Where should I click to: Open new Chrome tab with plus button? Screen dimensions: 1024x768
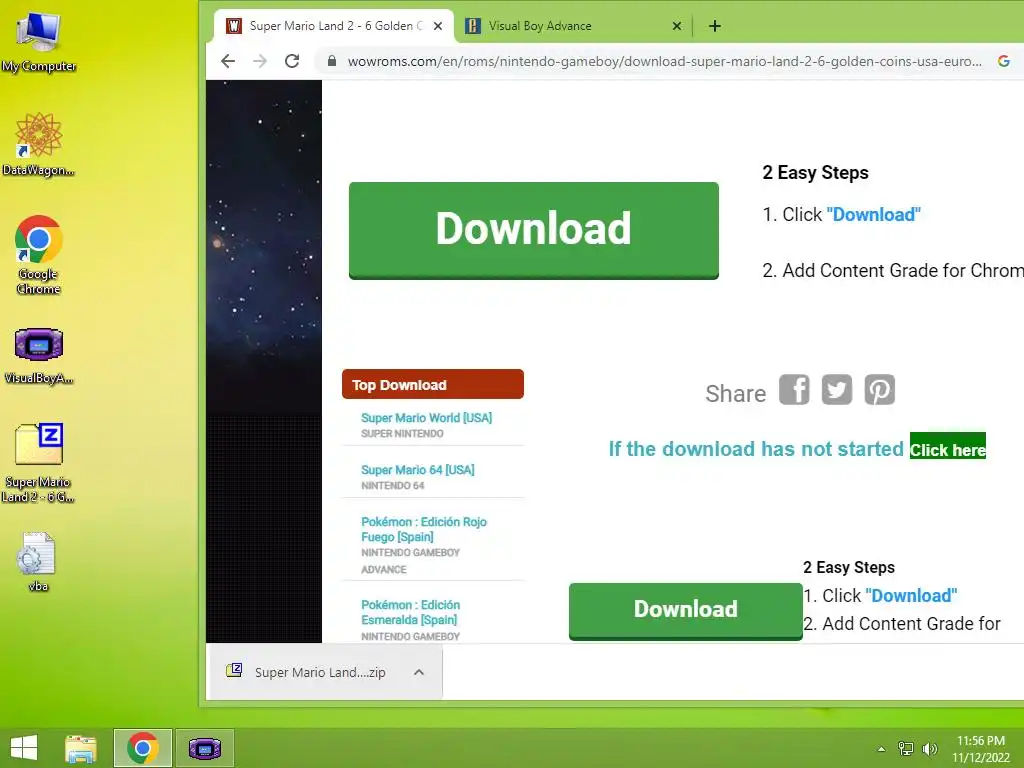(x=715, y=26)
